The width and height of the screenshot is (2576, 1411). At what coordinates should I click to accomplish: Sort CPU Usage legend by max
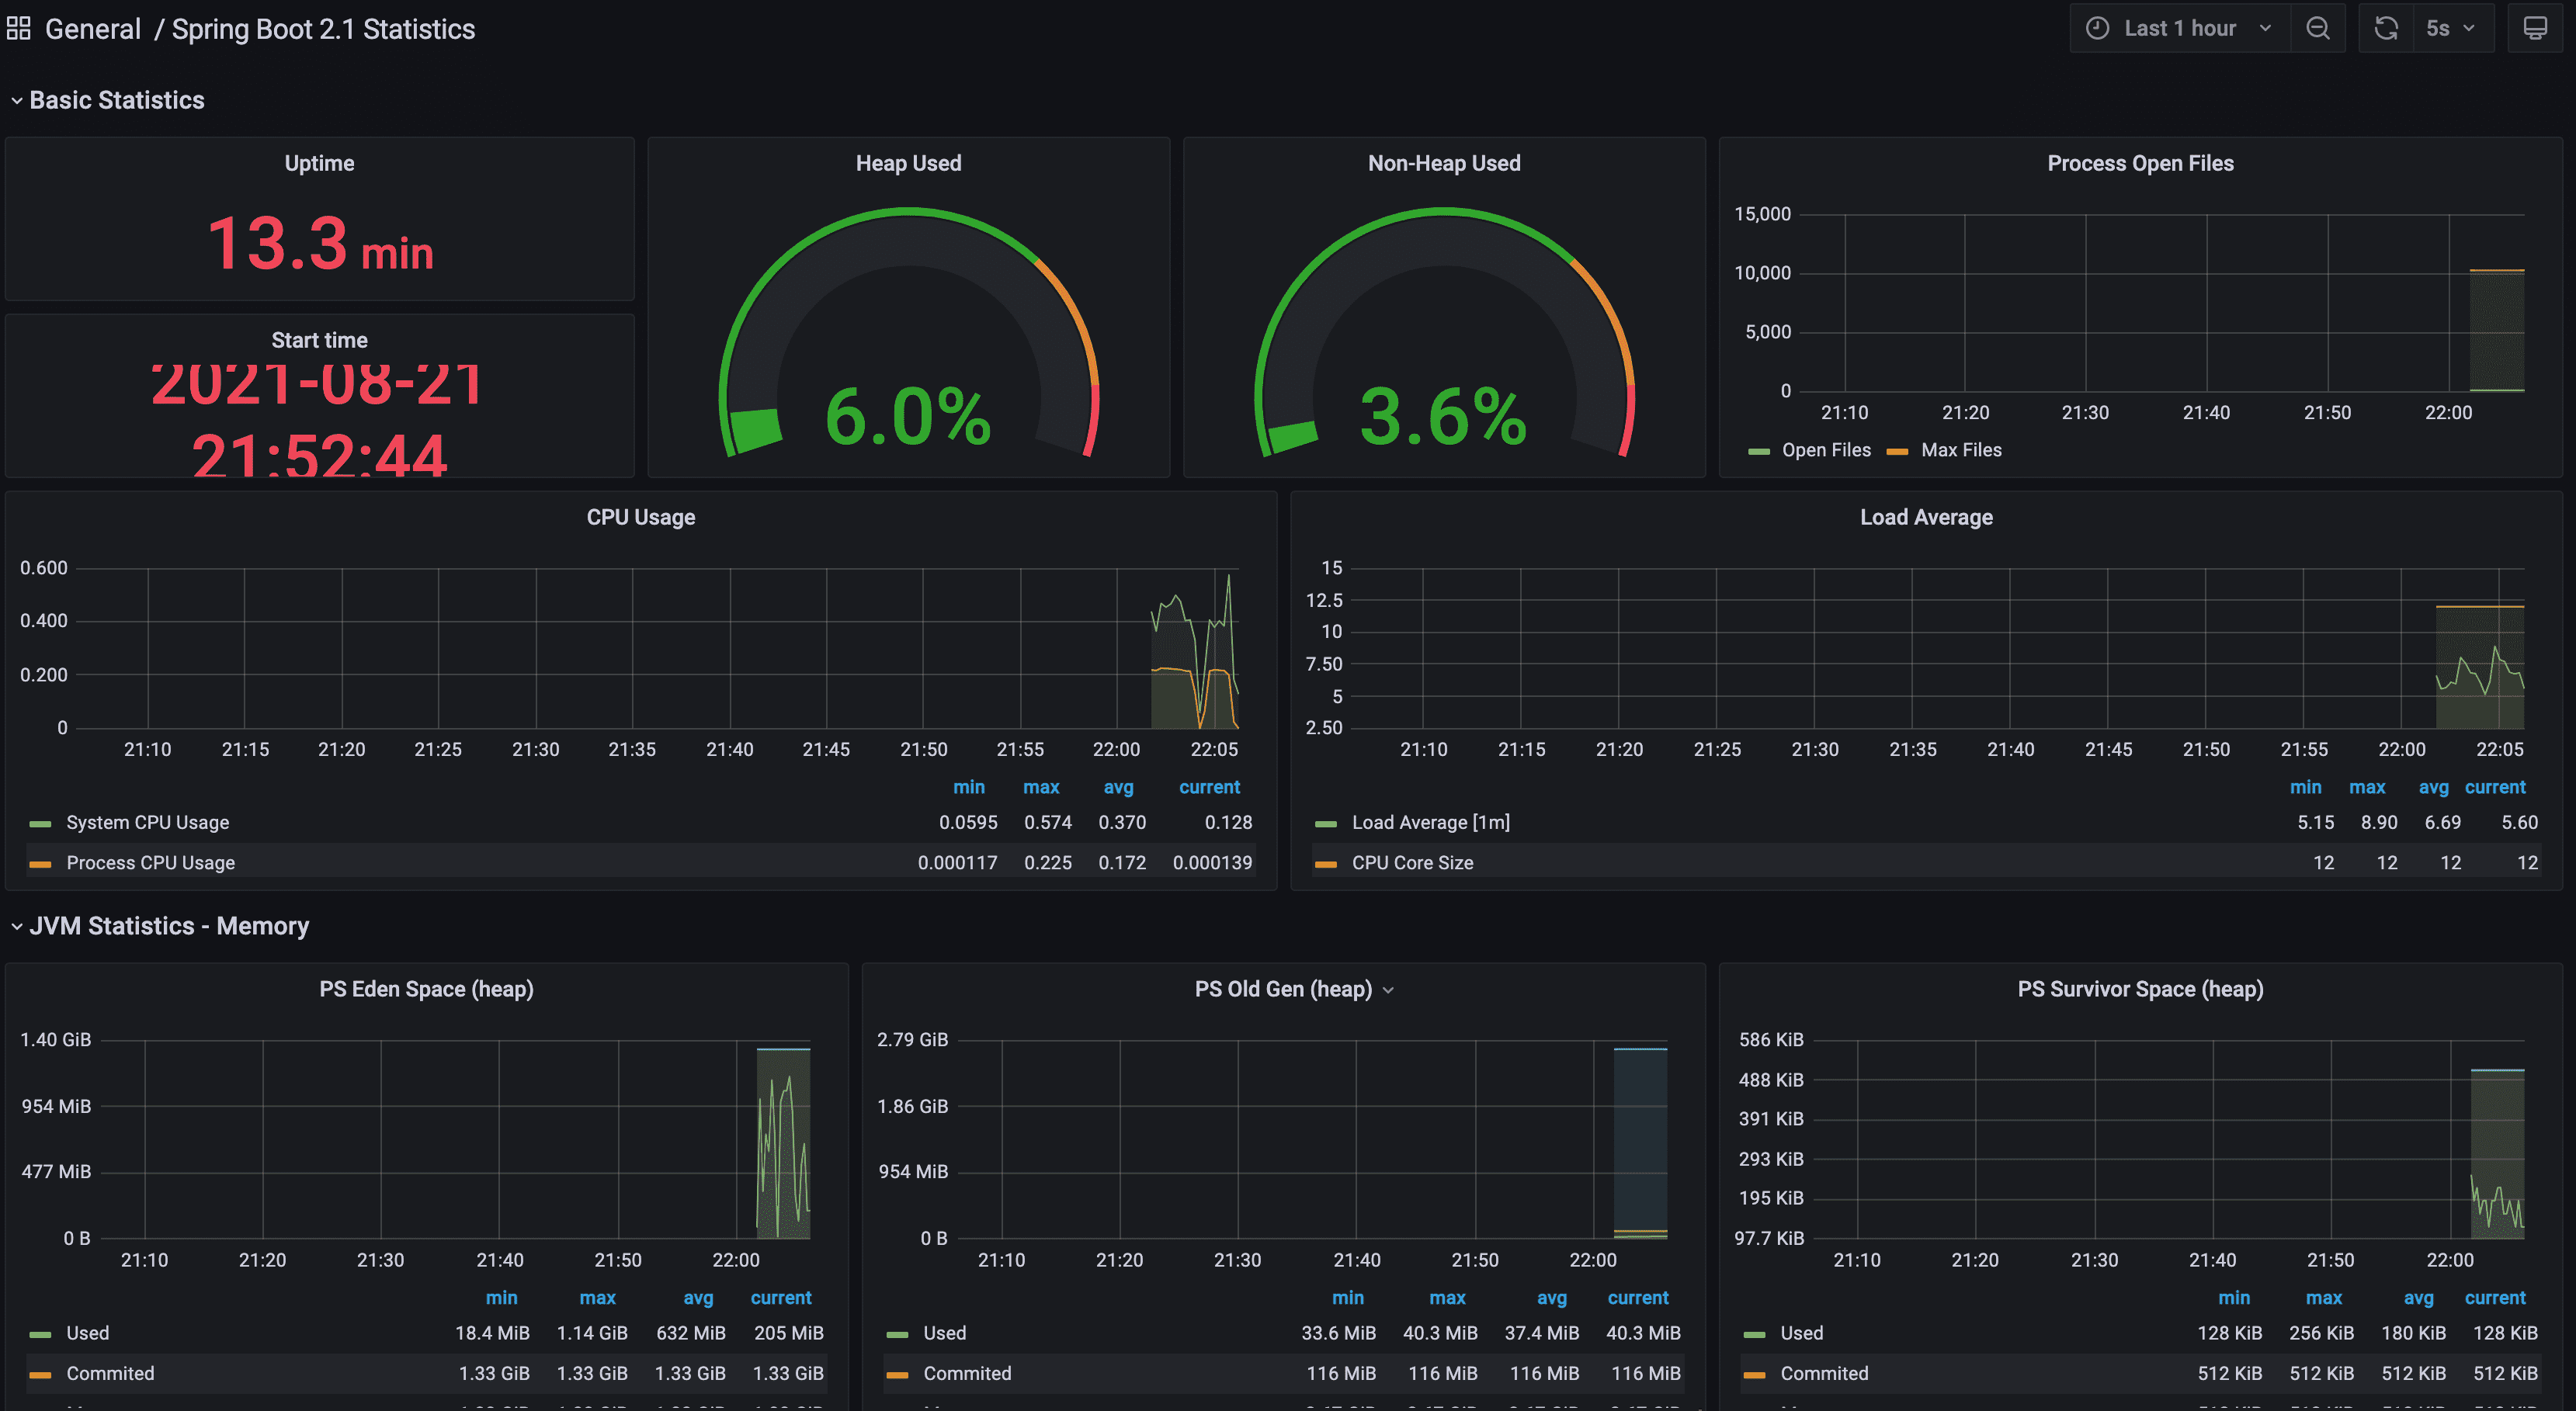click(x=1040, y=787)
